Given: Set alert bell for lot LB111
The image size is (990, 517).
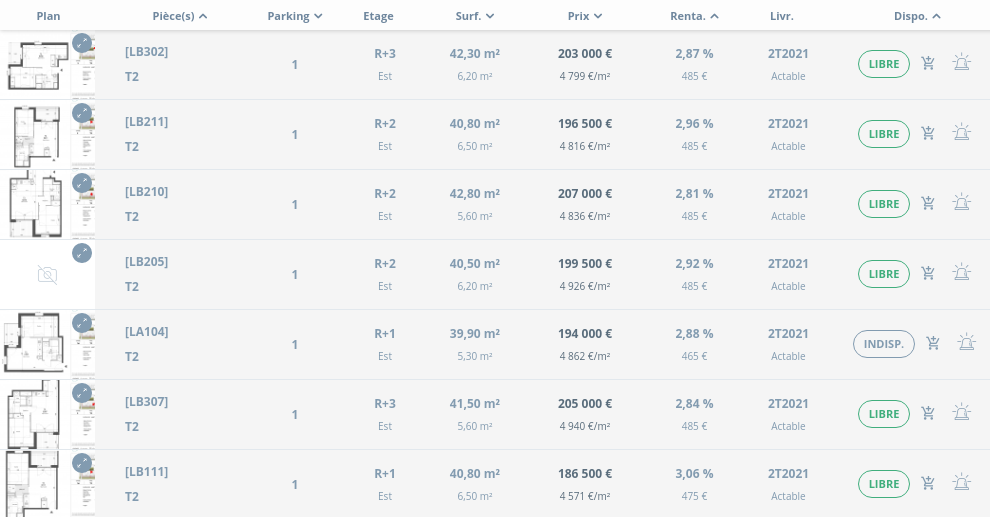Looking at the screenshot, I should [961, 484].
